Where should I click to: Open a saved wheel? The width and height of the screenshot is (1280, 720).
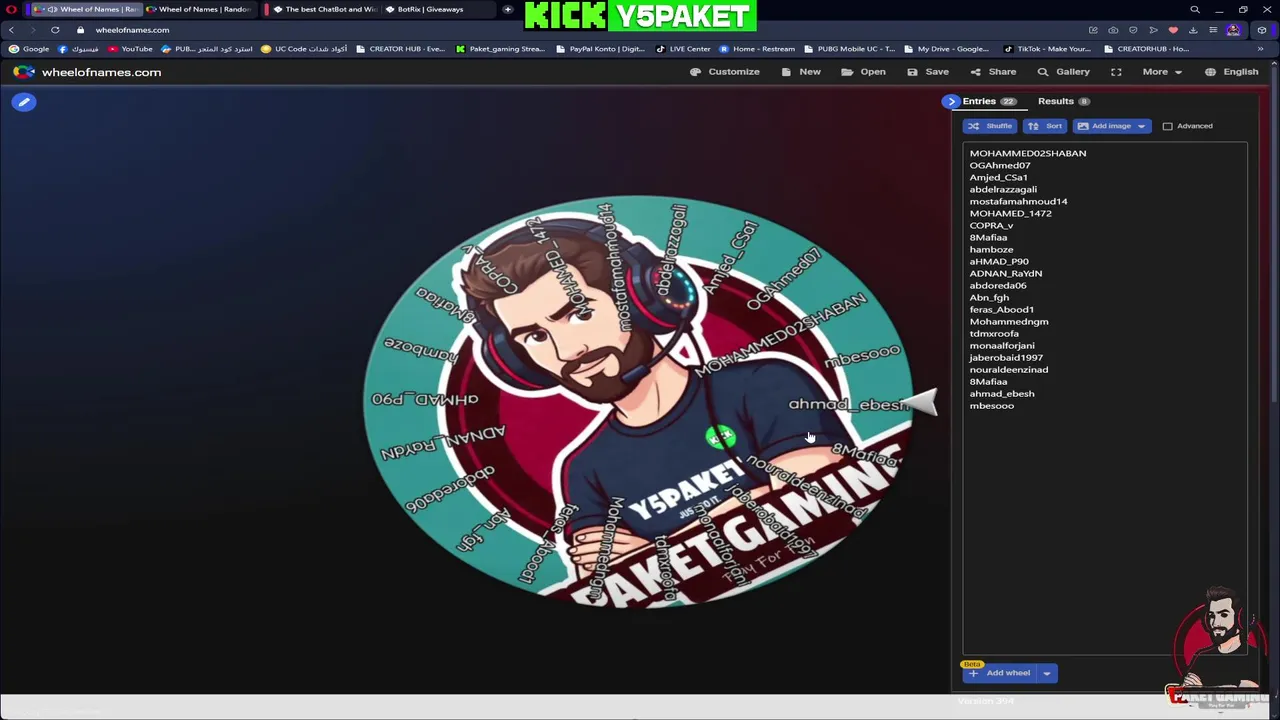click(x=863, y=72)
